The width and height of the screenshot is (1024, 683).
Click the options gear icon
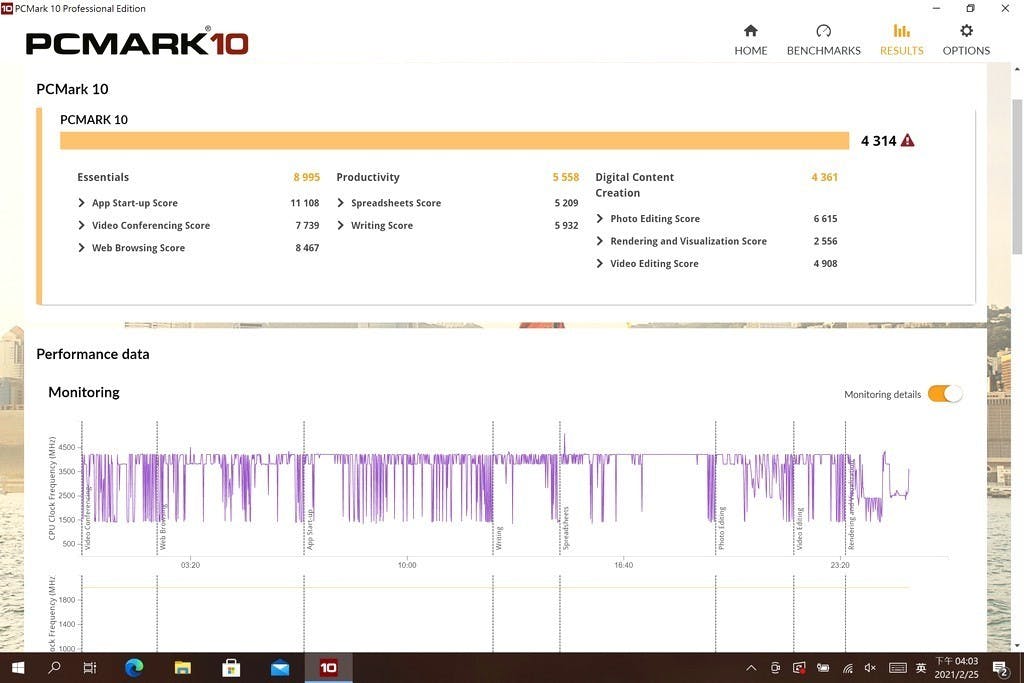(966, 31)
